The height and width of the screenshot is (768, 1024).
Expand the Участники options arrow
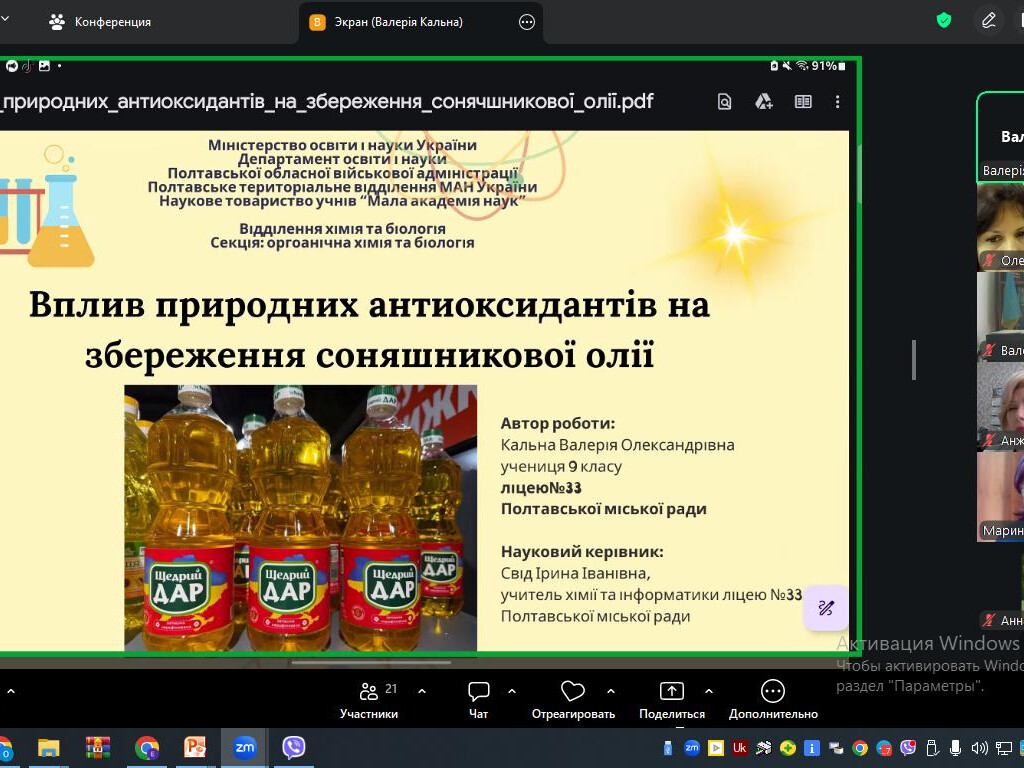(422, 691)
